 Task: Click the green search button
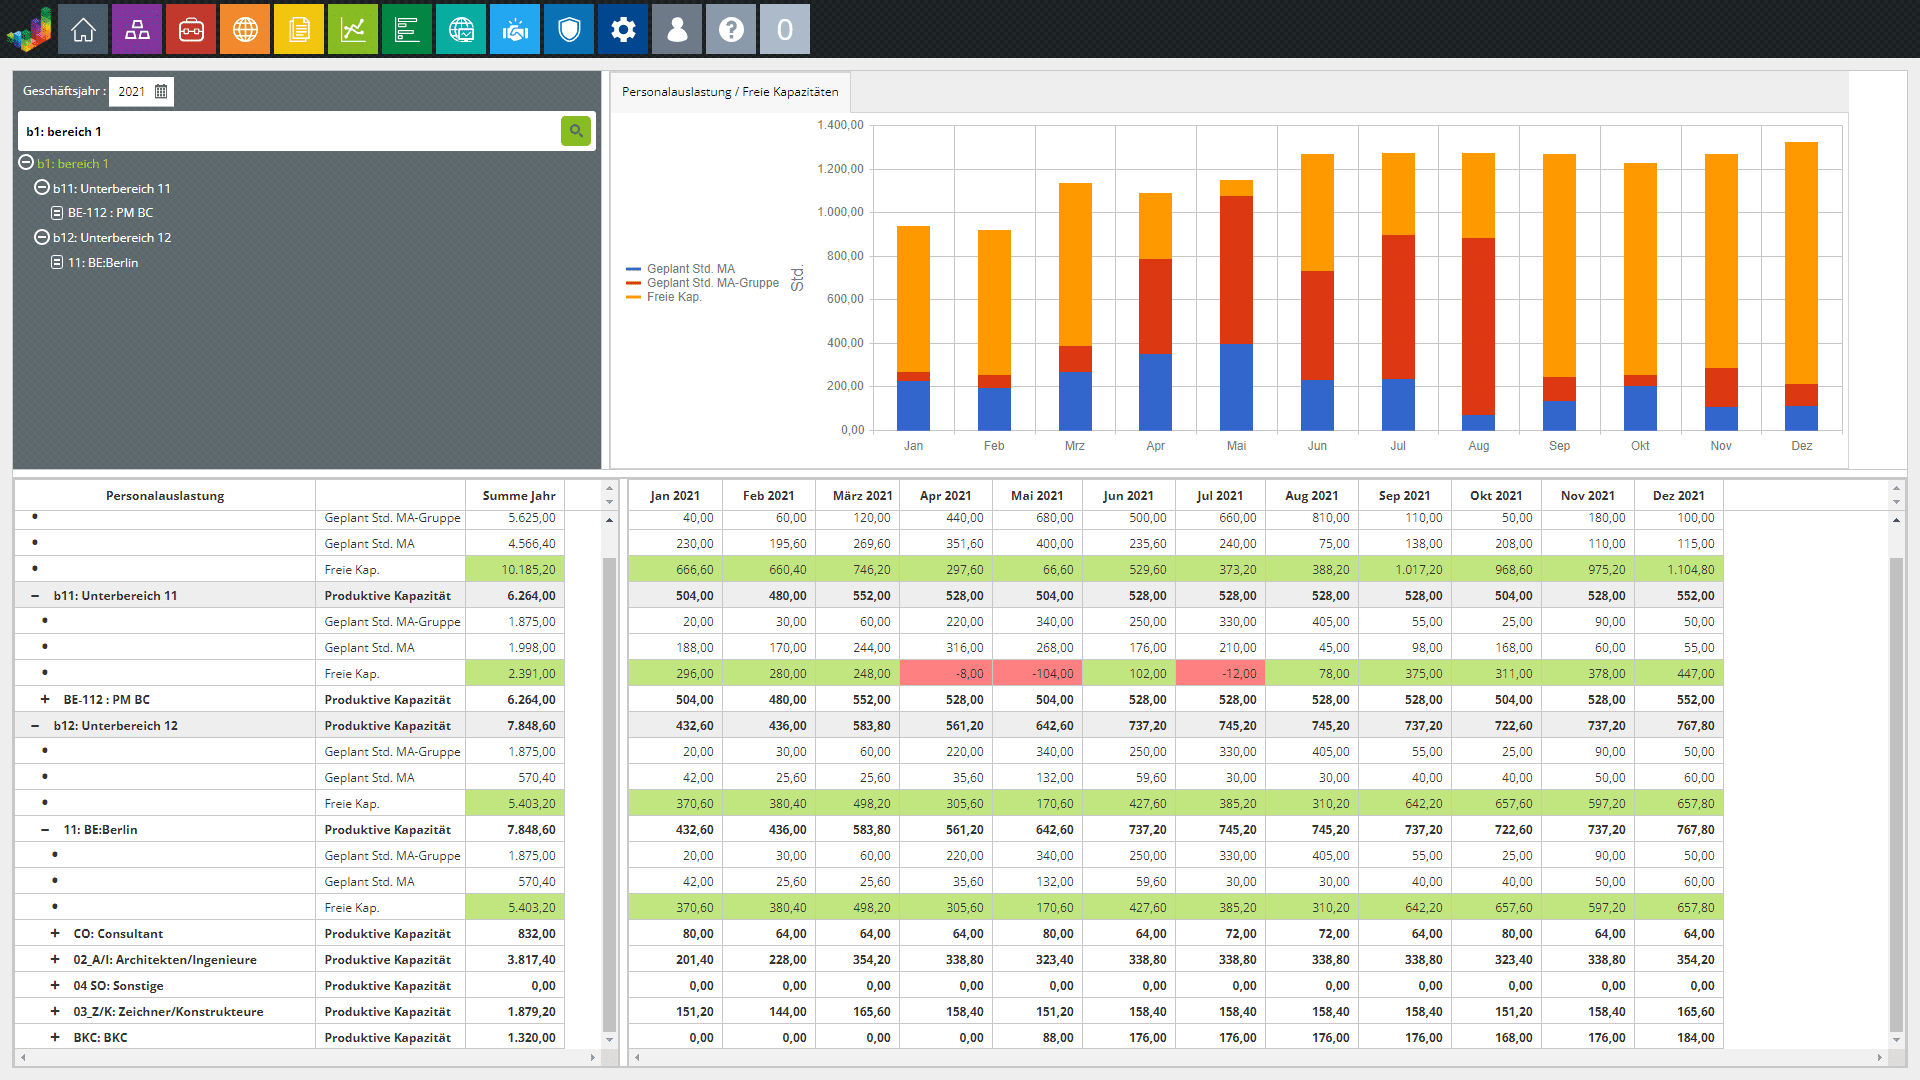pyautogui.click(x=575, y=131)
